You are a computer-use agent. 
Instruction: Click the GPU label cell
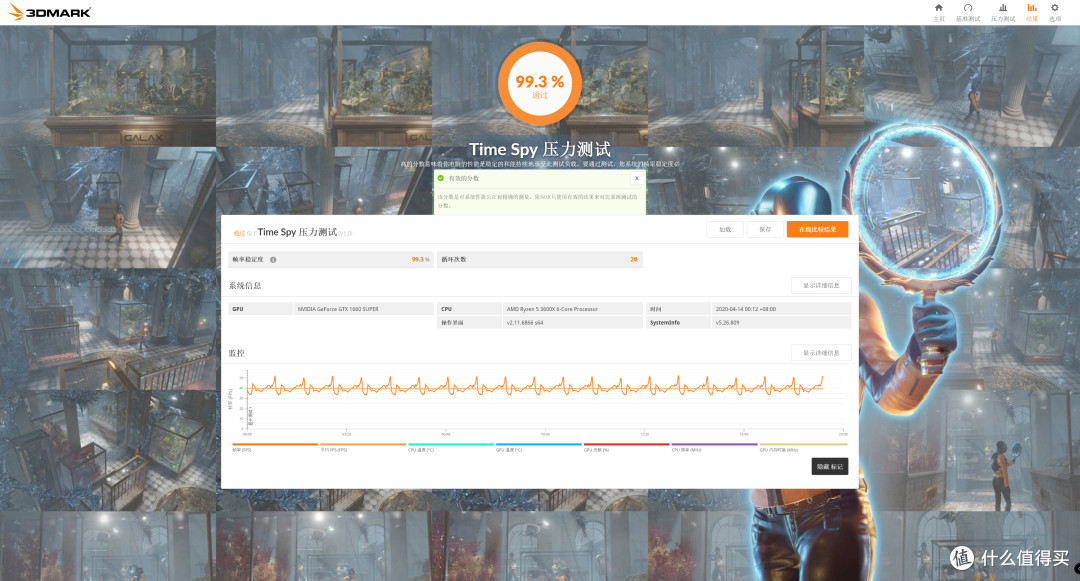260,309
